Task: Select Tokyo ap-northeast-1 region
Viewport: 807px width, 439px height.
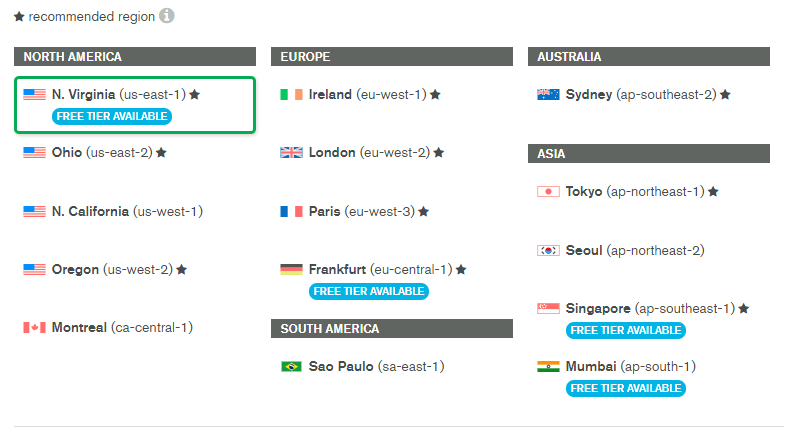Action: 628,192
